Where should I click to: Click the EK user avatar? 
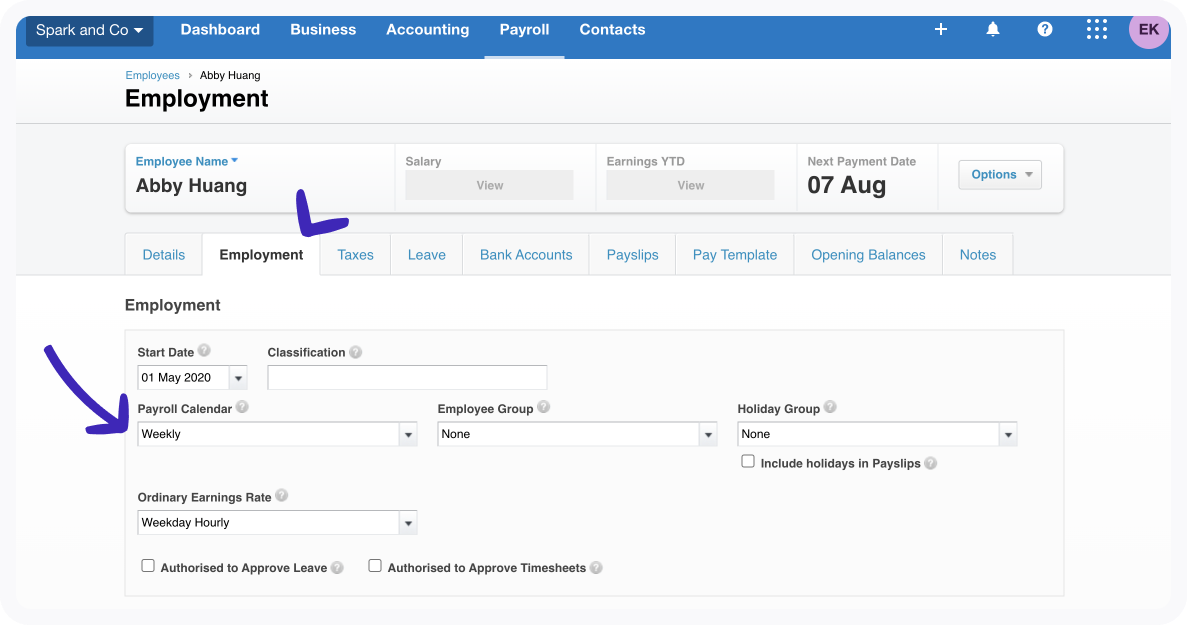pyautogui.click(x=1148, y=30)
